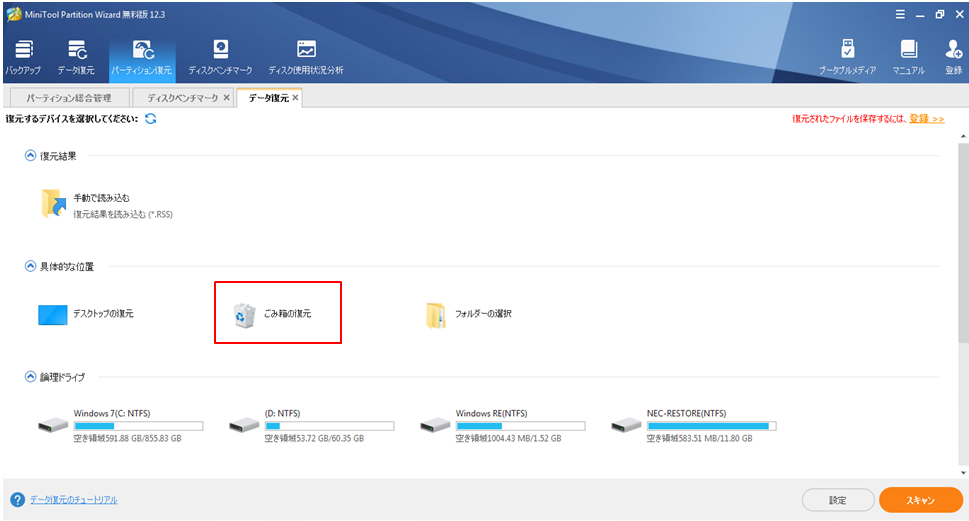The image size is (969, 521).
Task: Click the vertical scrollbar thumb
Action: (963, 242)
